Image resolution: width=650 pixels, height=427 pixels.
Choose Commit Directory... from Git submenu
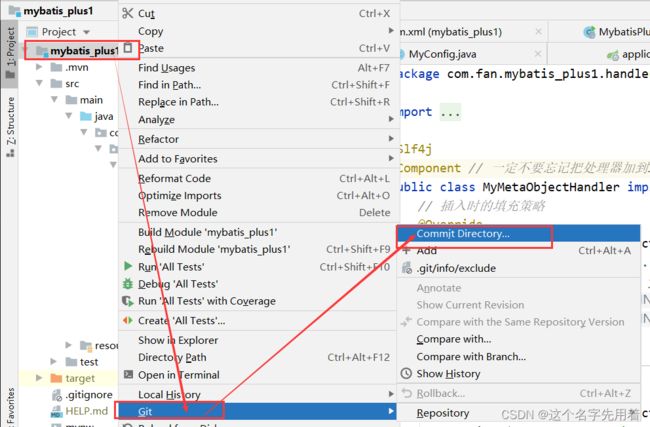(518, 233)
